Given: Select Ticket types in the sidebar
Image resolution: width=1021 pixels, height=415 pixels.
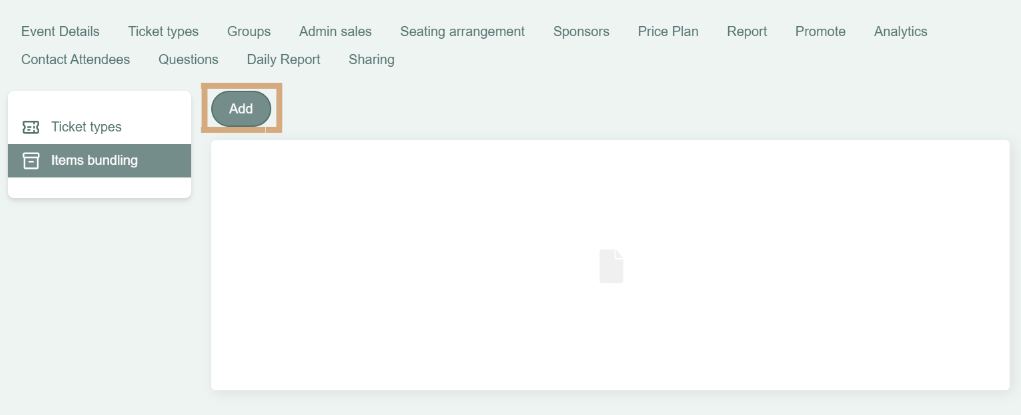Looking at the screenshot, I should [100, 127].
